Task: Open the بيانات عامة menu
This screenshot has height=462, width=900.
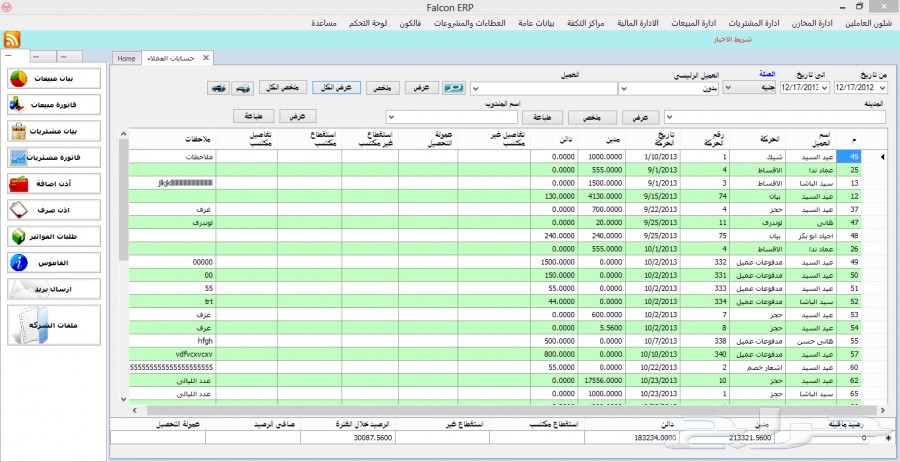Action: click(x=536, y=24)
